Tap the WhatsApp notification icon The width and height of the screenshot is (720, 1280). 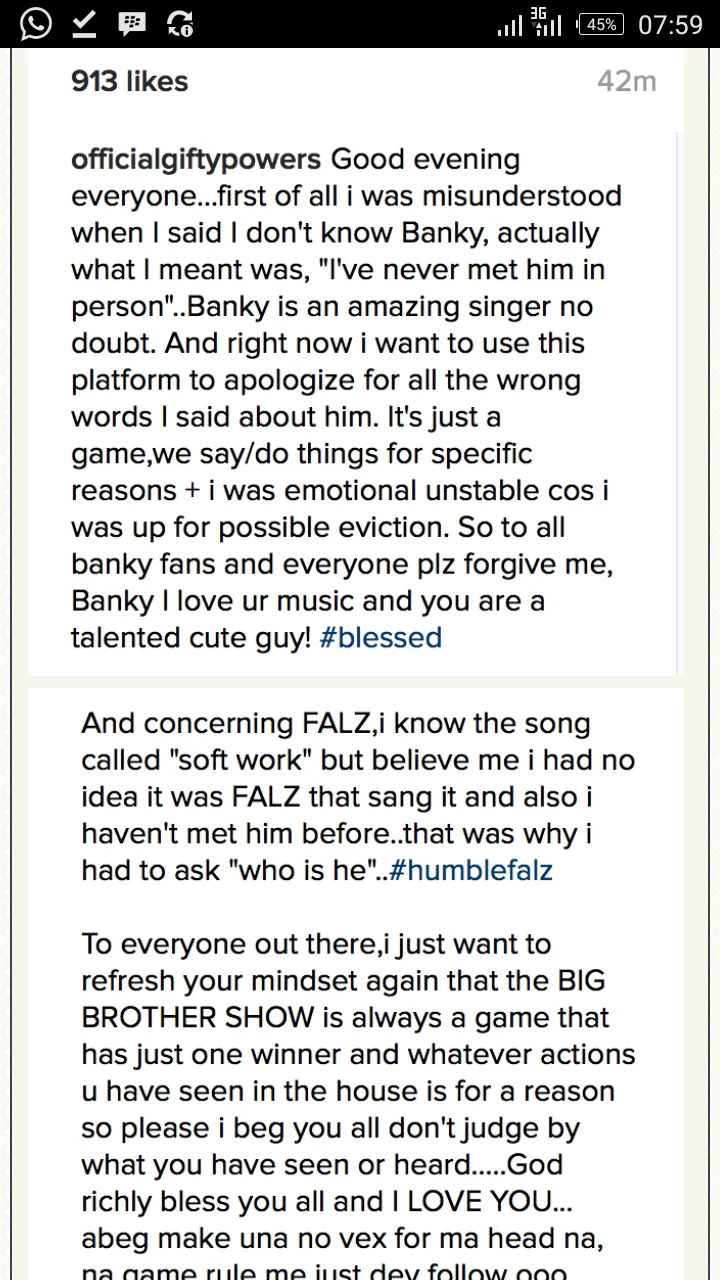(35, 24)
